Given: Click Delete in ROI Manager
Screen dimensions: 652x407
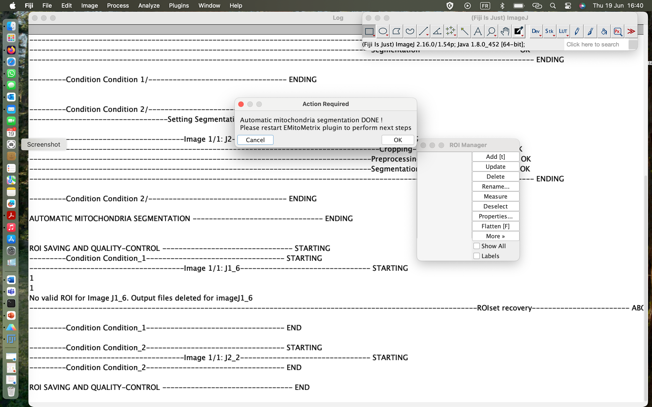Looking at the screenshot, I should click(x=495, y=177).
